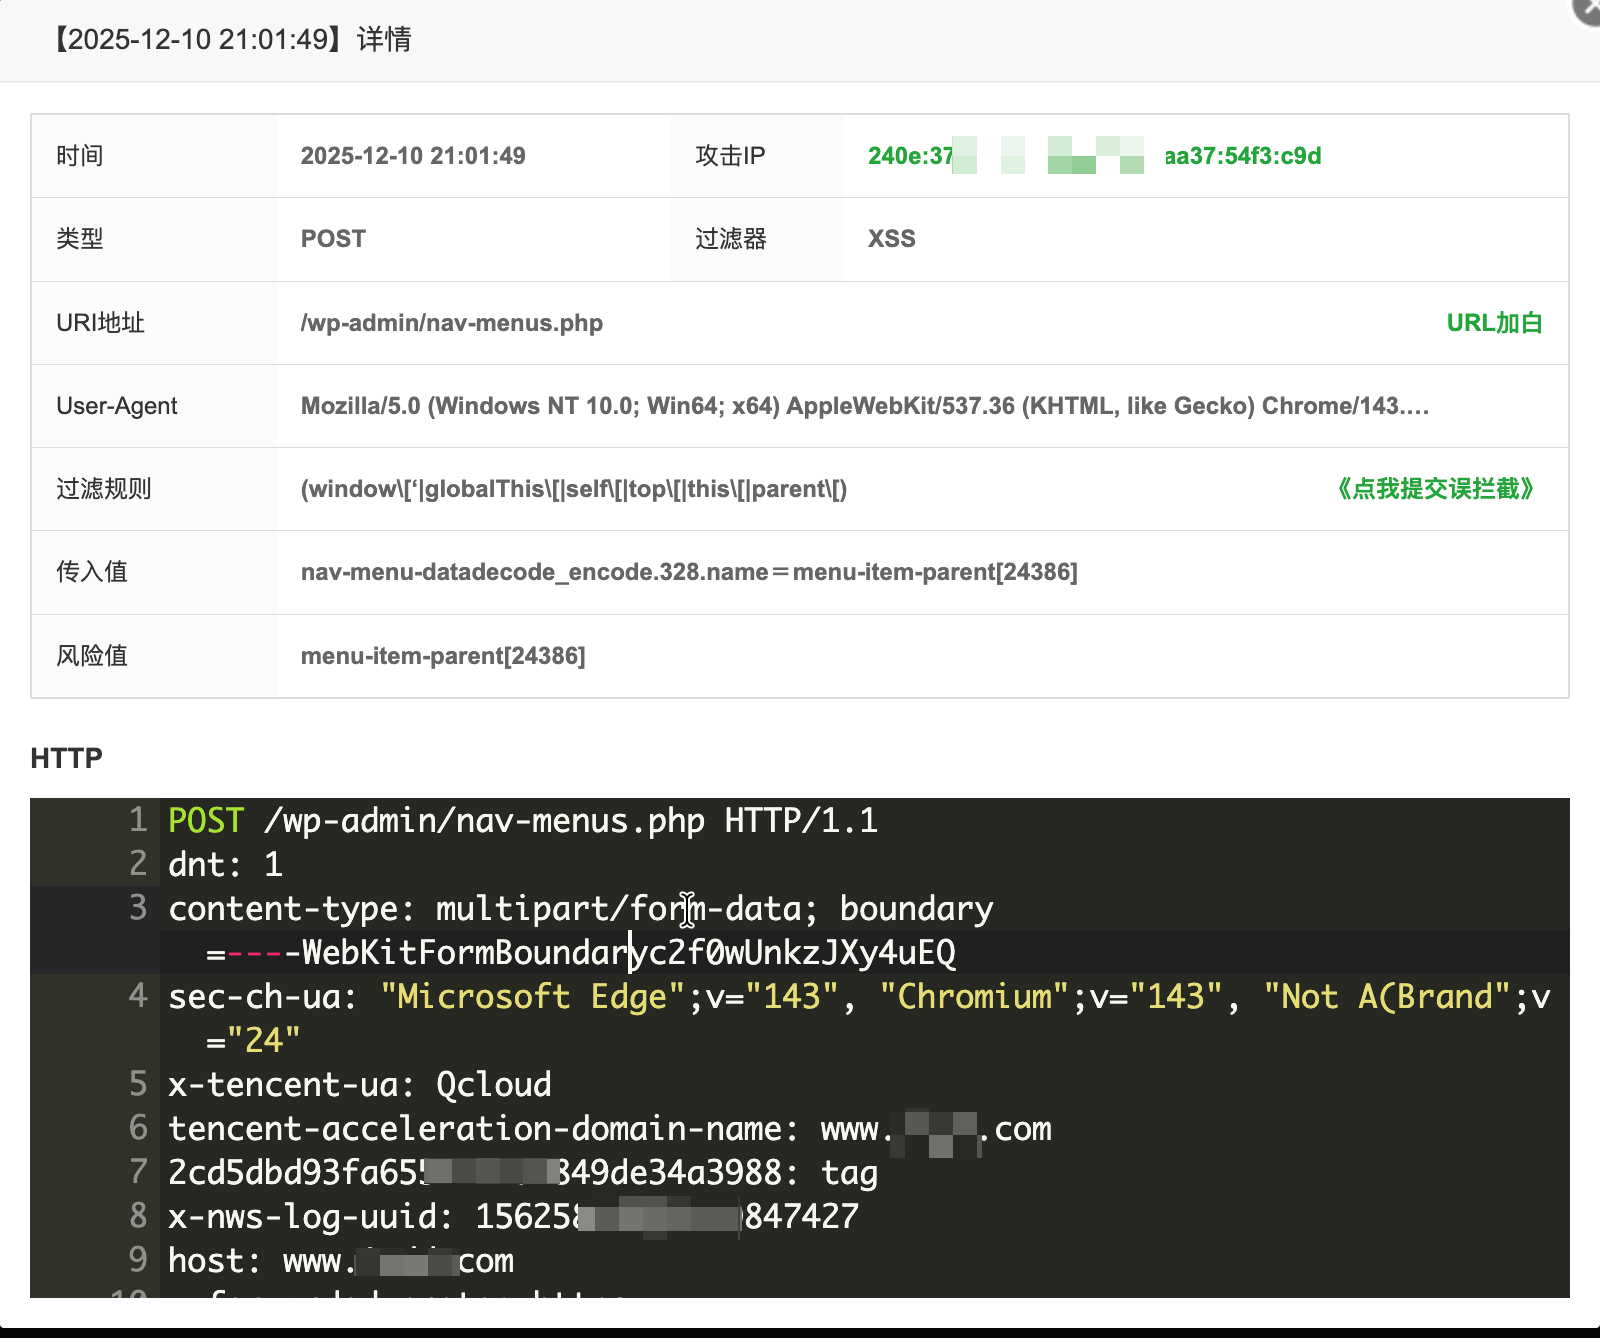
Task: Select the 时间 timestamp value in the table
Action: coord(413,156)
